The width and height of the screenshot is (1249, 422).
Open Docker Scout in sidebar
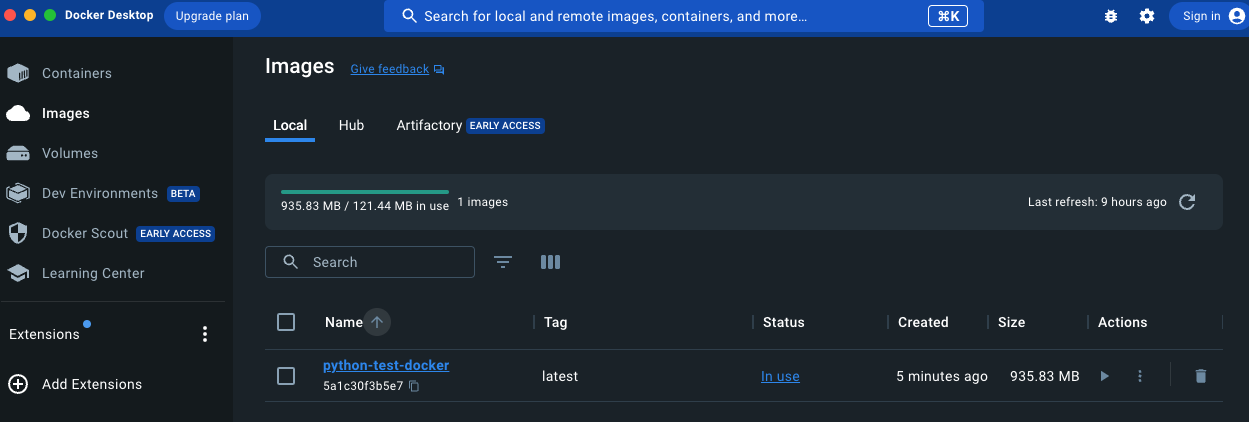pyautogui.click(x=85, y=233)
